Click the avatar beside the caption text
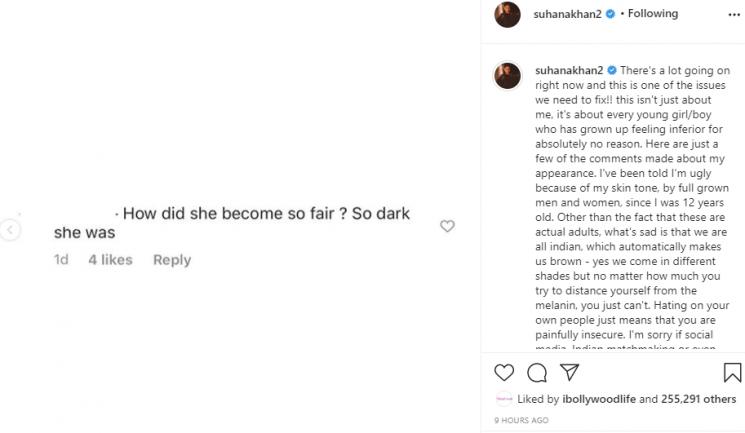This screenshot has width=745, height=433. pos(507,74)
